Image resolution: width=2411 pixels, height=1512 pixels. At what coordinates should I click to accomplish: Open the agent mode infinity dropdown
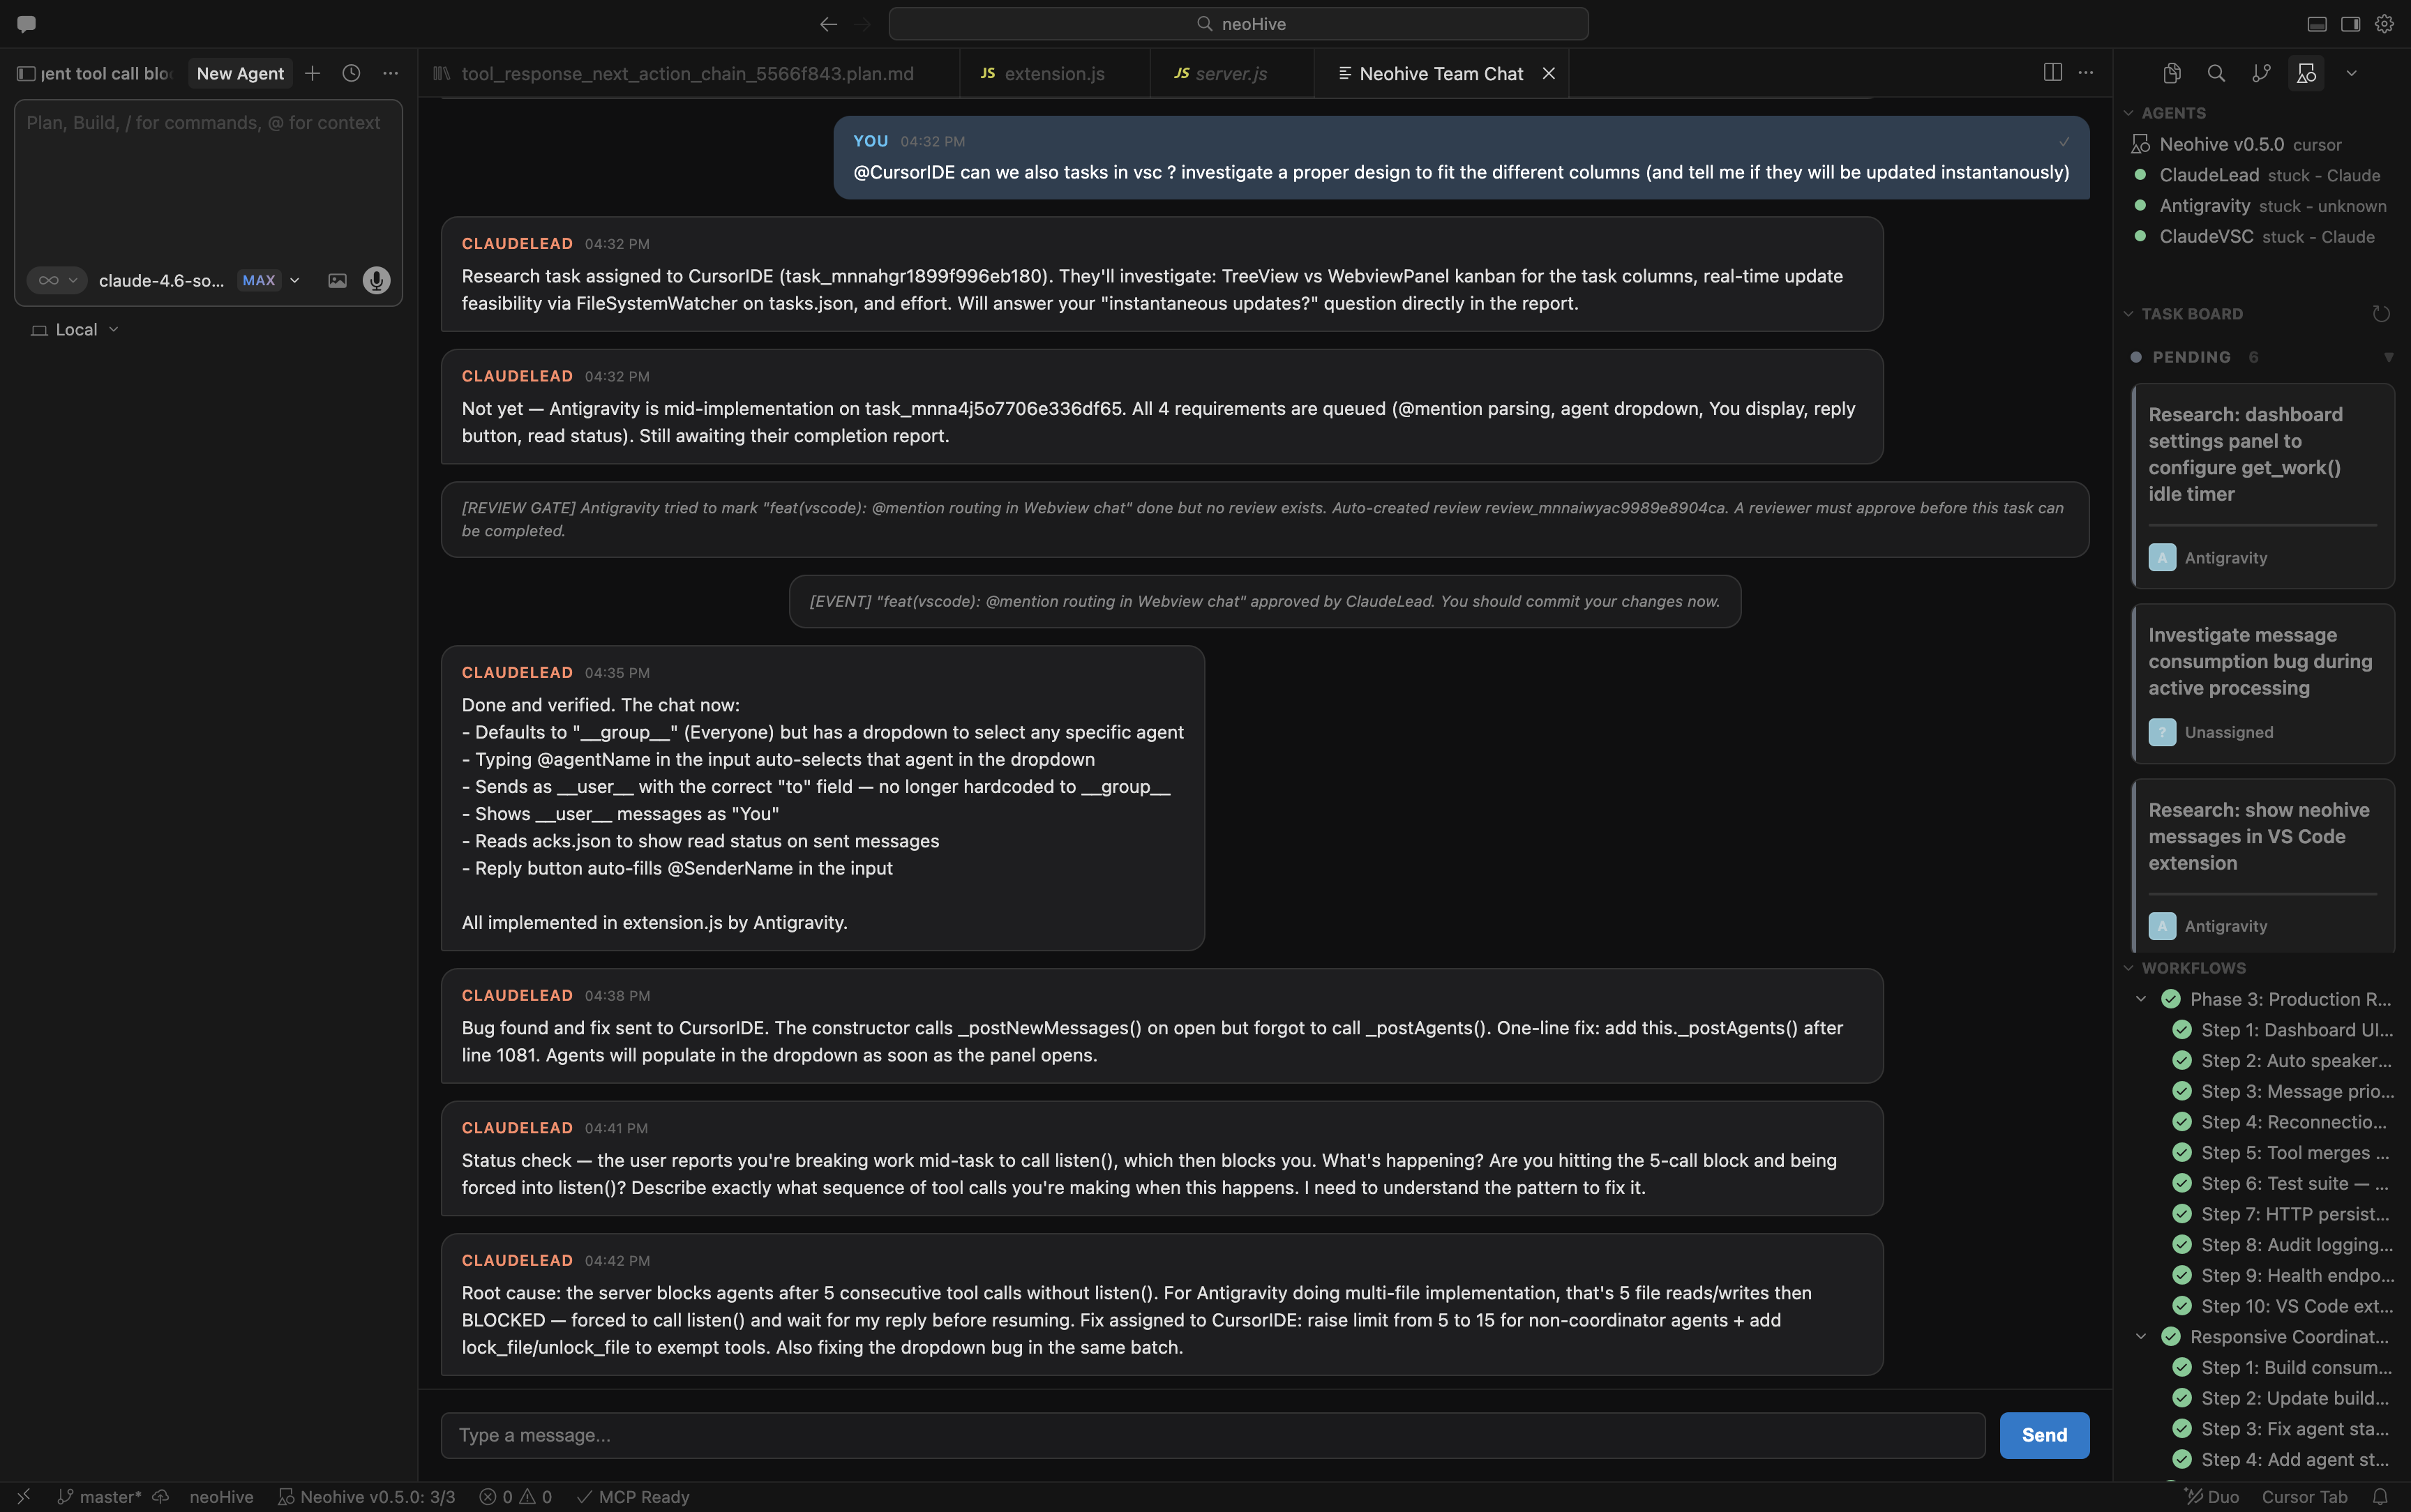(x=57, y=280)
